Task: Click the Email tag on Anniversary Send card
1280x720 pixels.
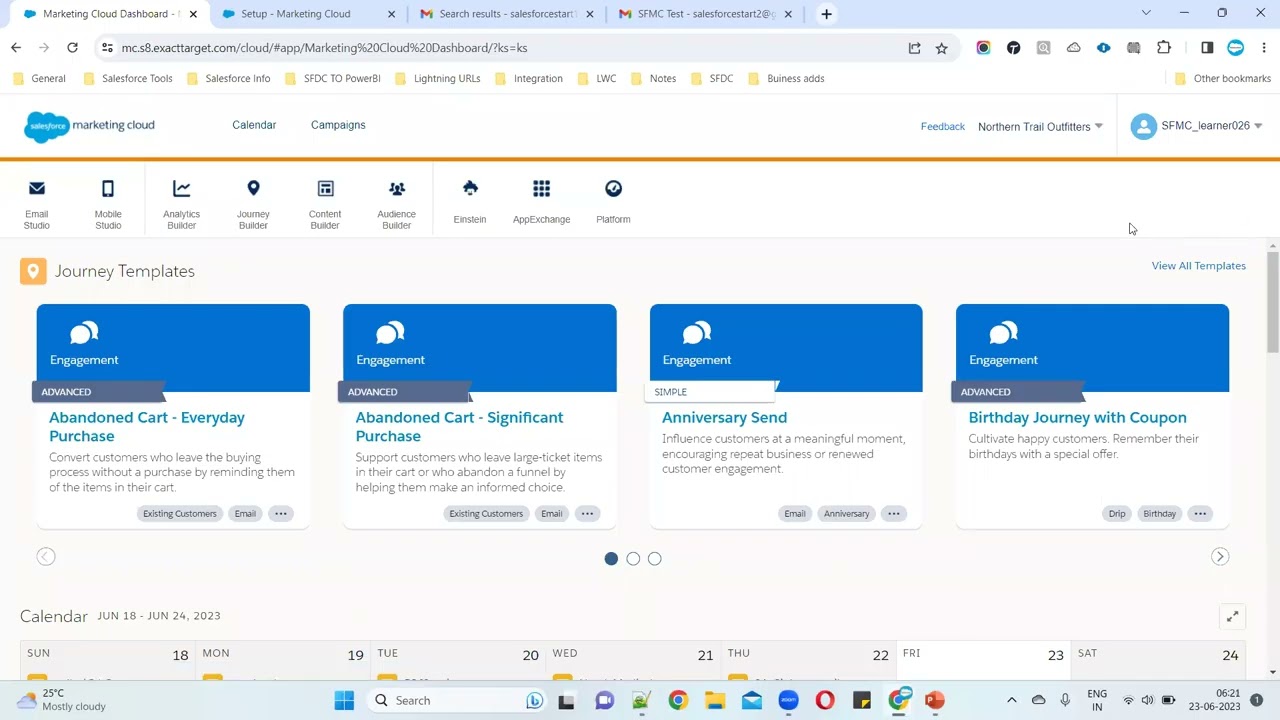Action: click(795, 513)
